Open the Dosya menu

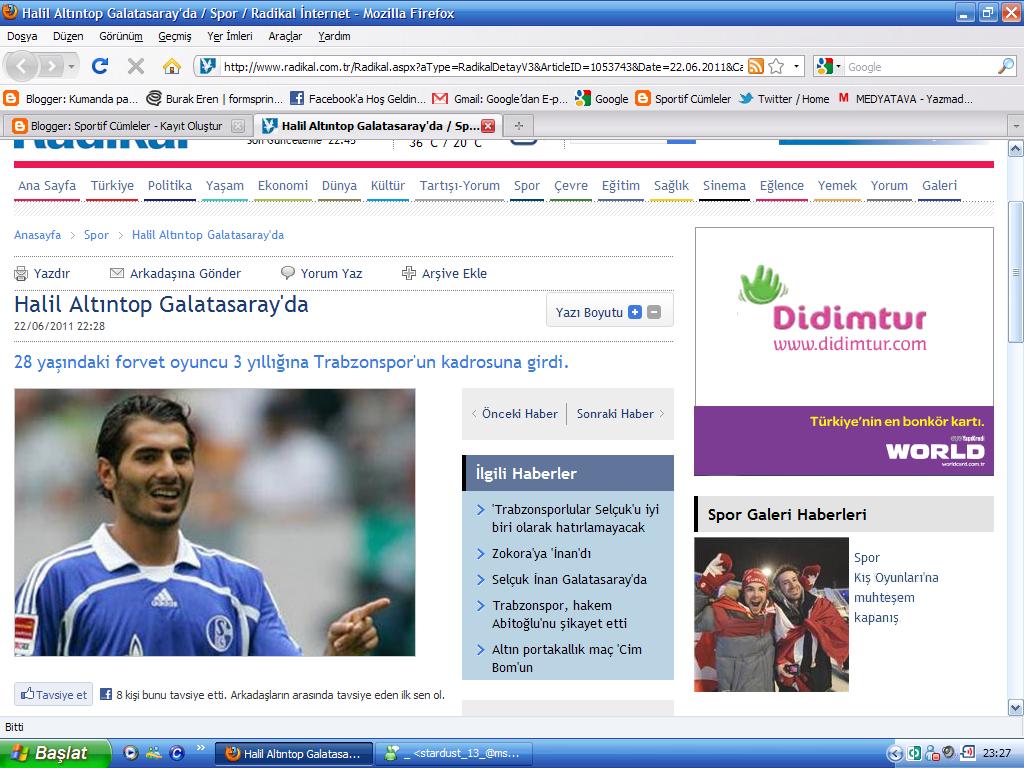click(22, 36)
